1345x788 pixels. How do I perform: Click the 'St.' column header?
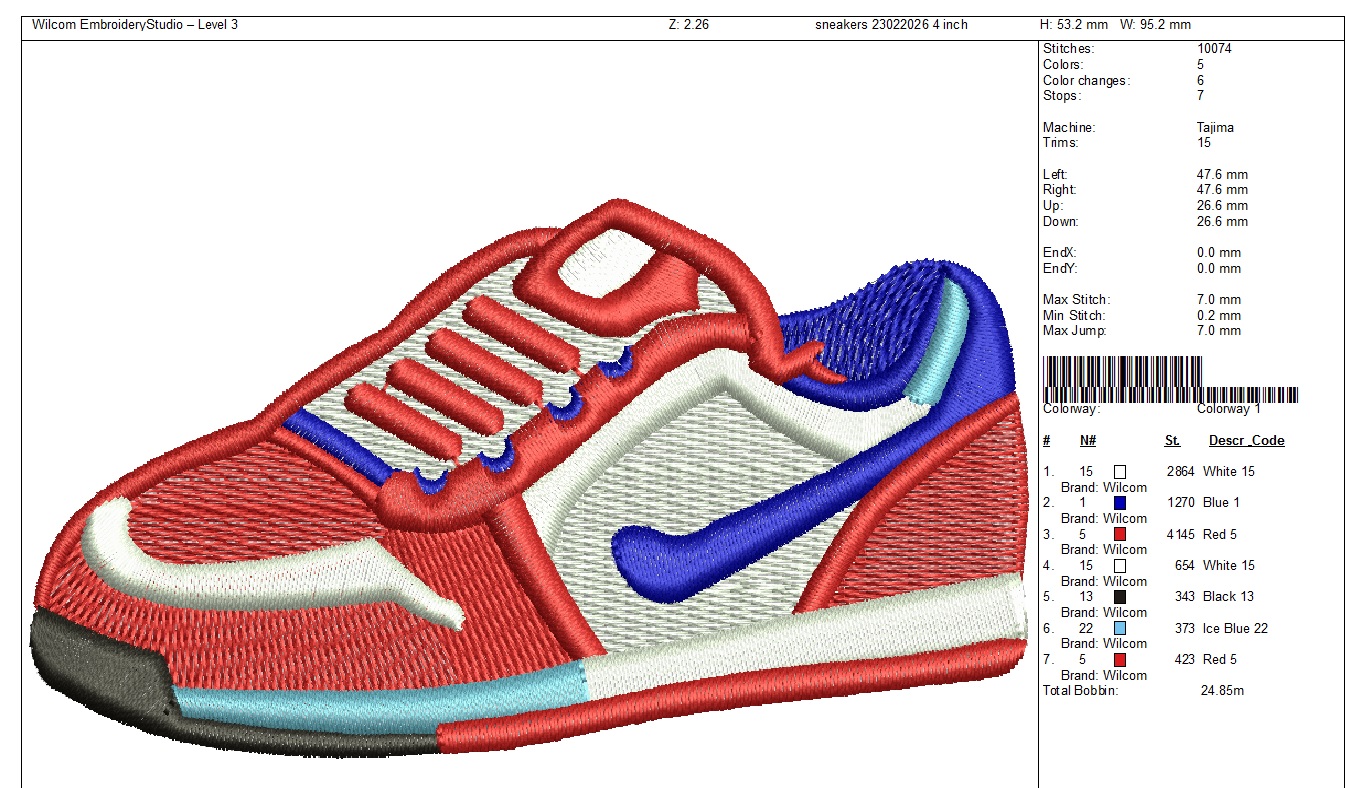click(x=1172, y=441)
